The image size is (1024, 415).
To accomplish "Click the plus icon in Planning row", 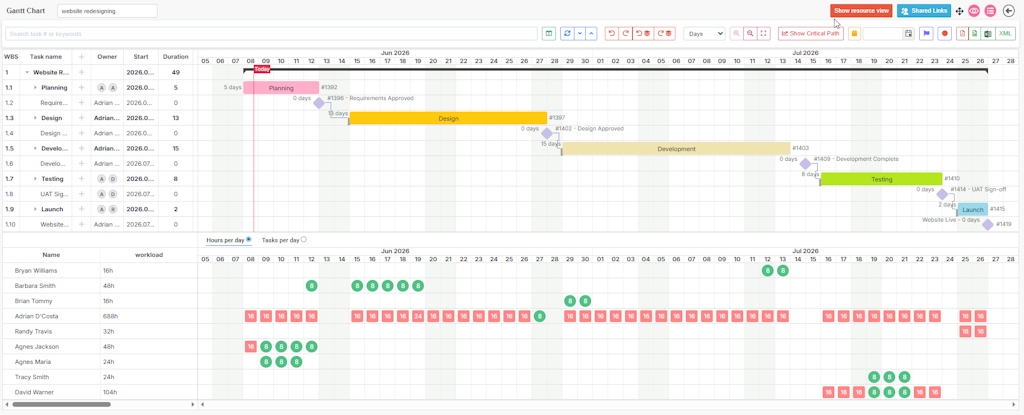I will 82,88.
